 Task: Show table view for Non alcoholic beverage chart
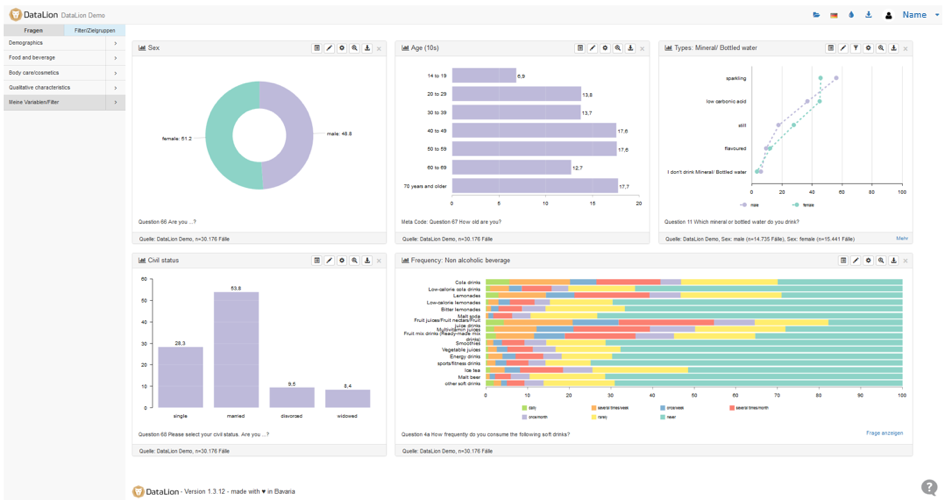click(x=843, y=261)
